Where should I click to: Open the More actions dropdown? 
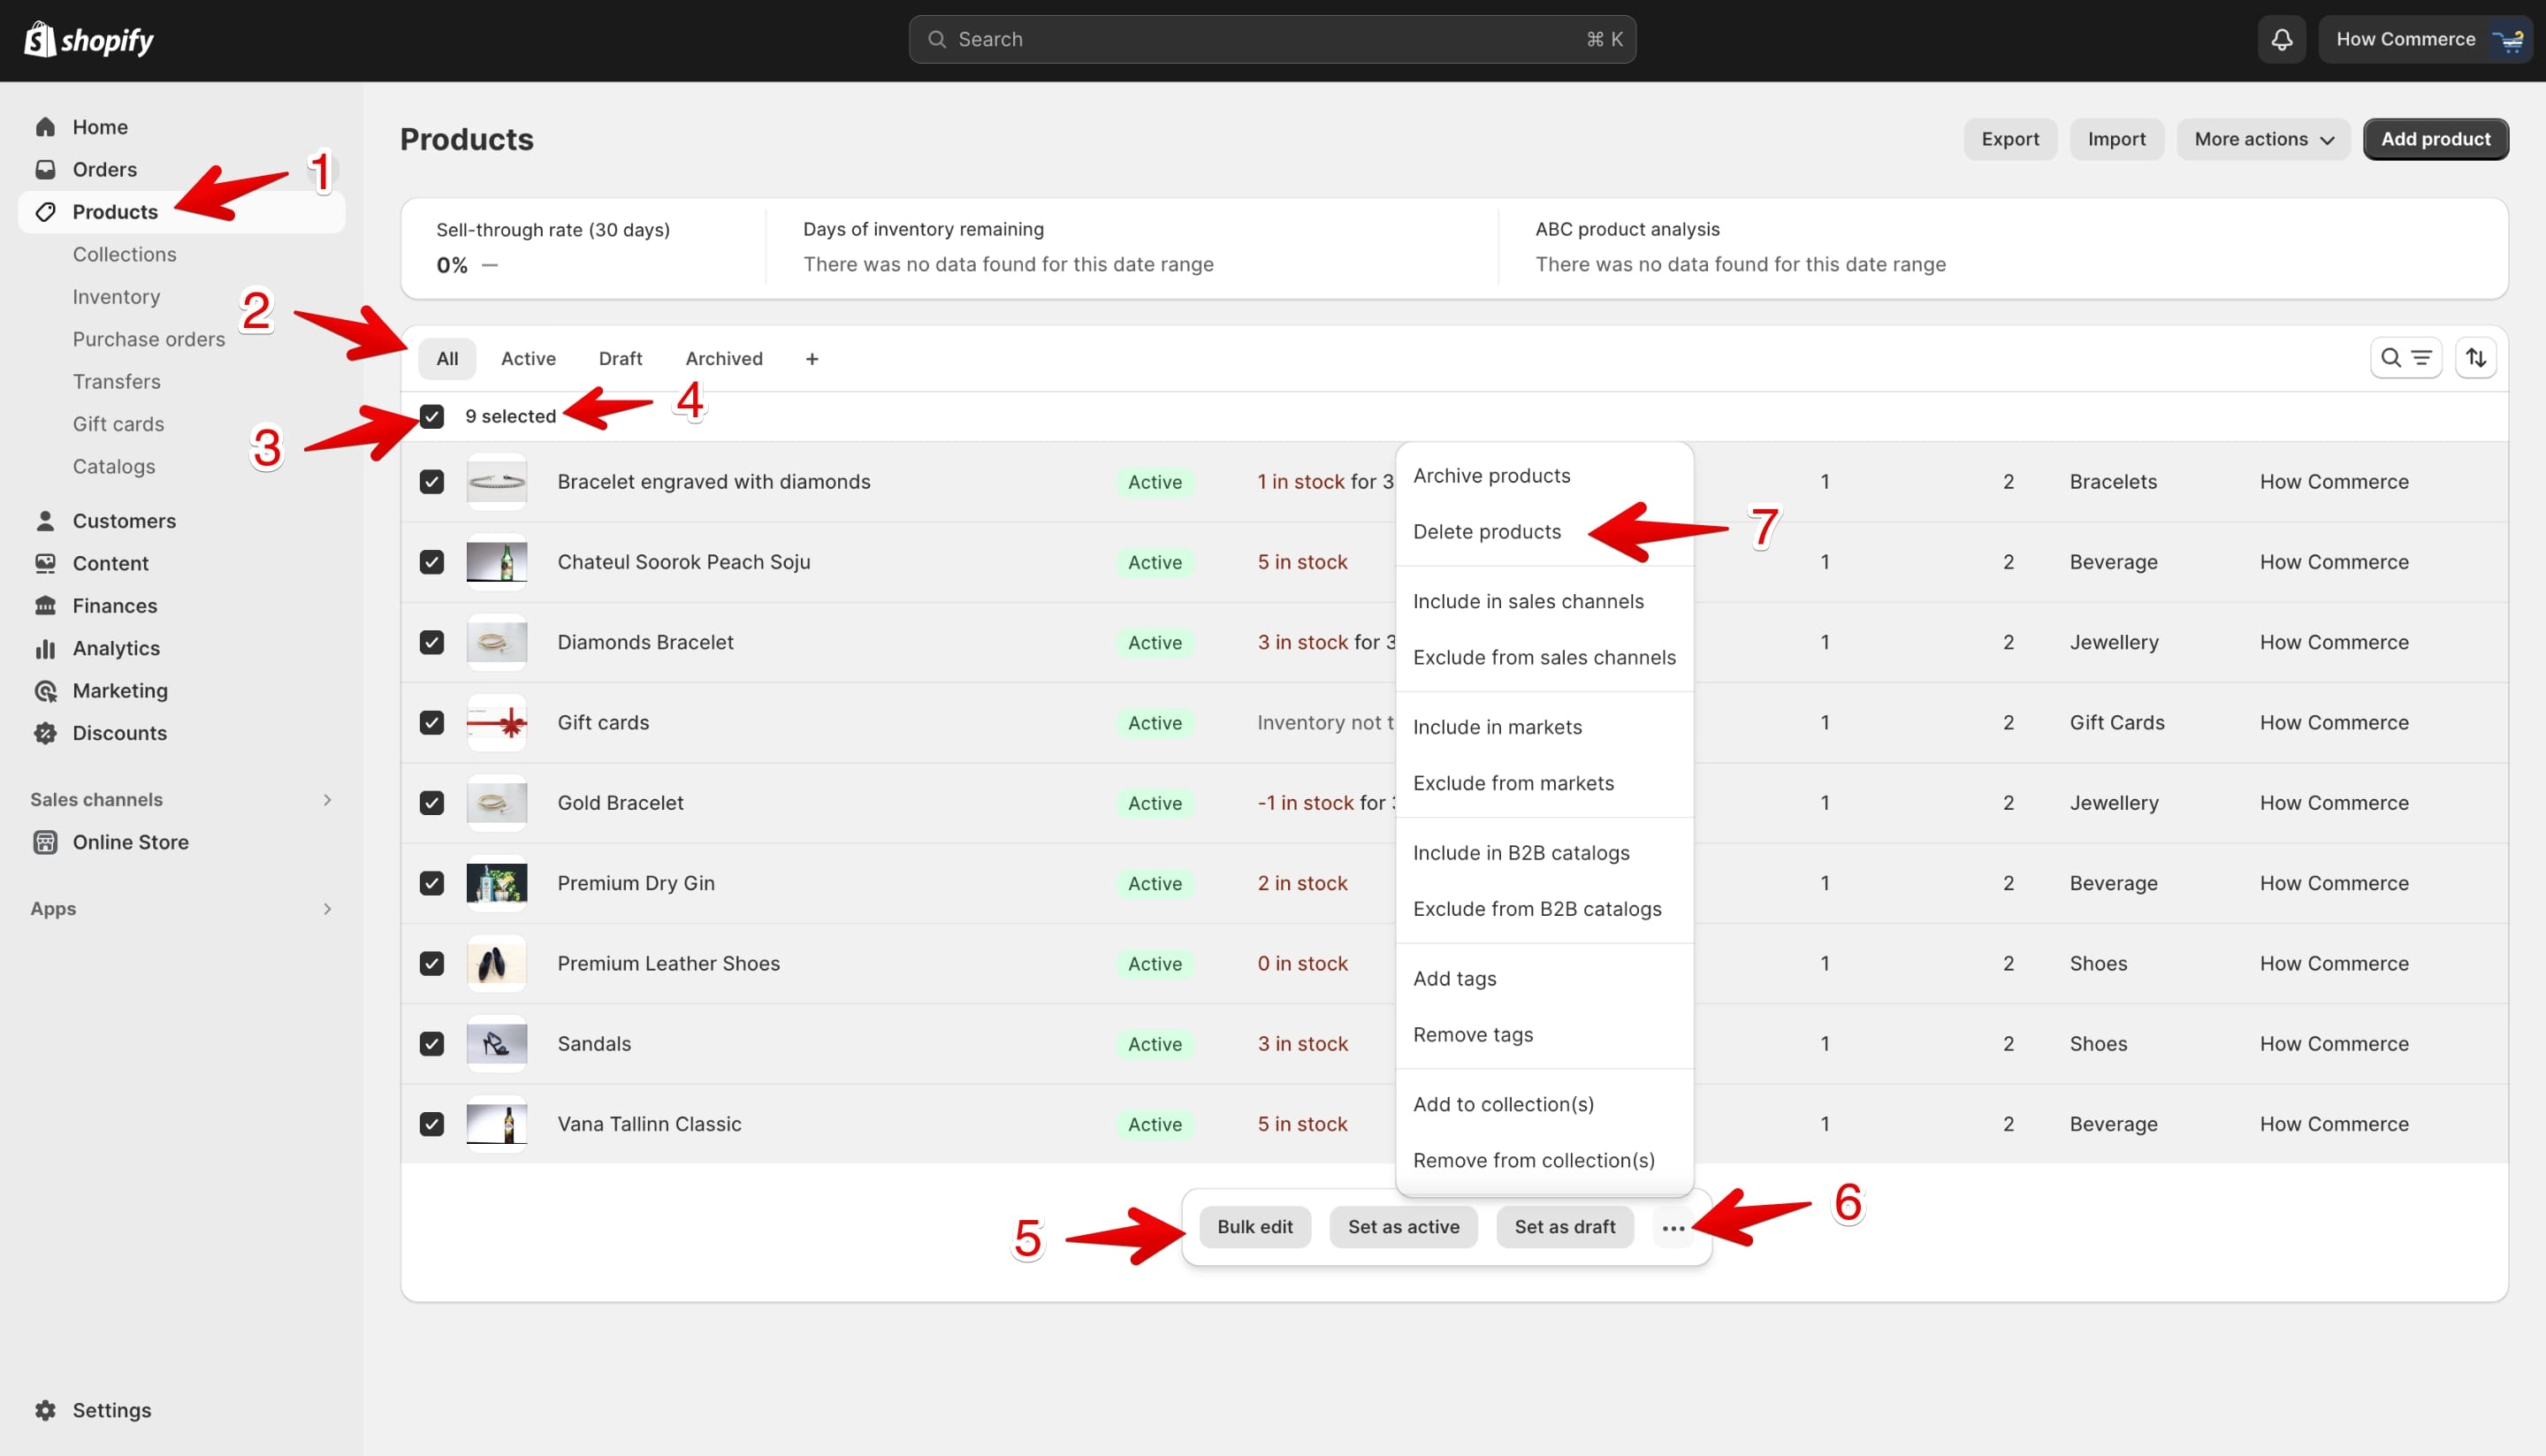2263,139
